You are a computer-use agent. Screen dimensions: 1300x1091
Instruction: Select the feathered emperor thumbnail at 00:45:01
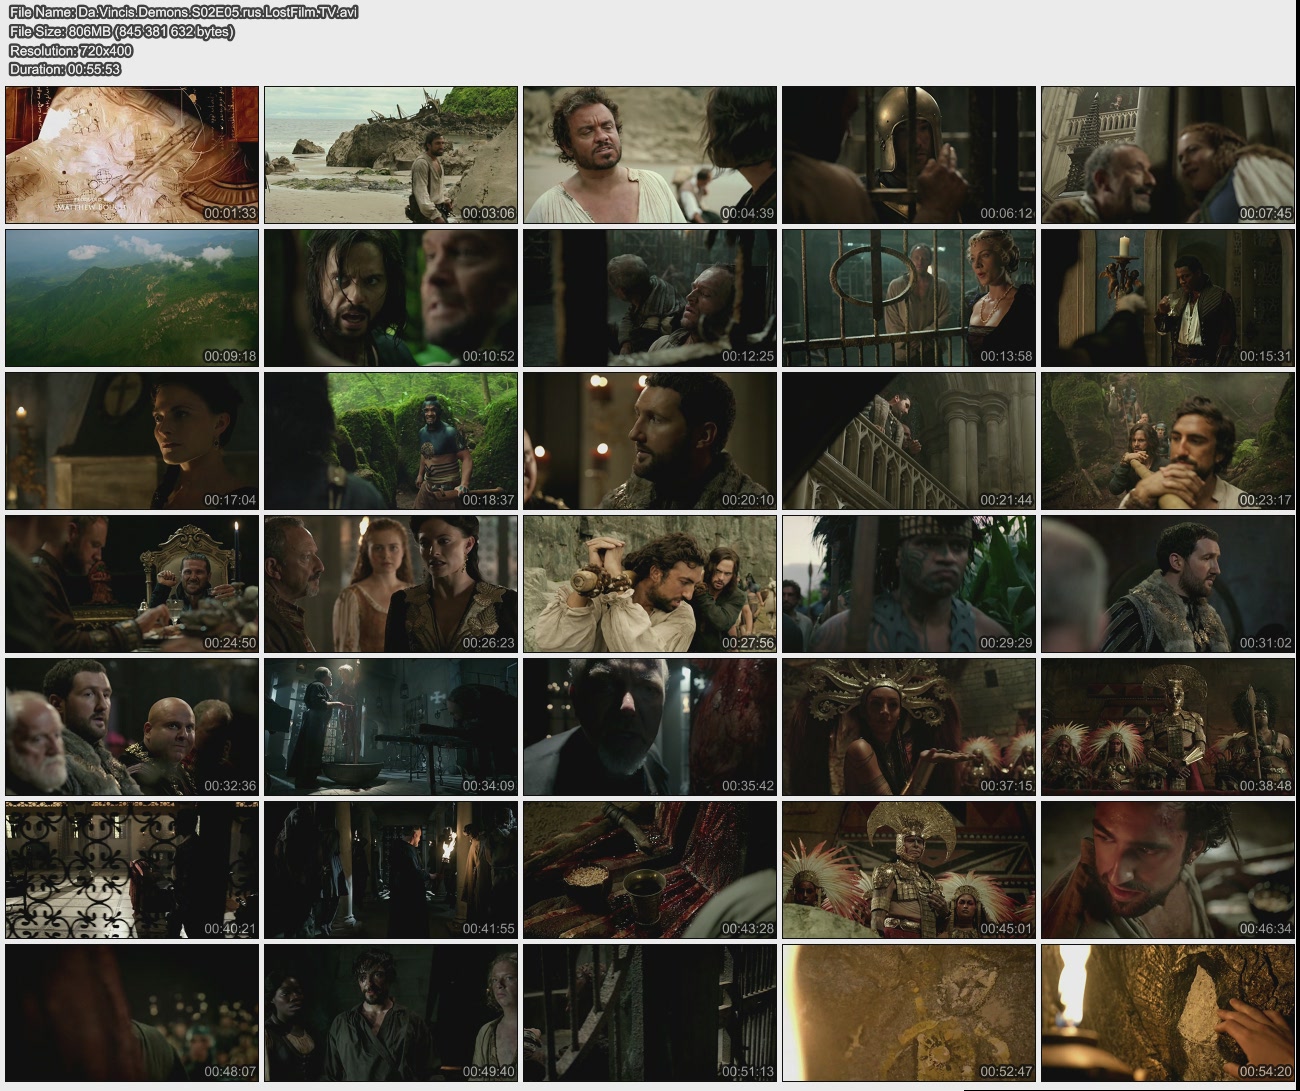coord(908,870)
